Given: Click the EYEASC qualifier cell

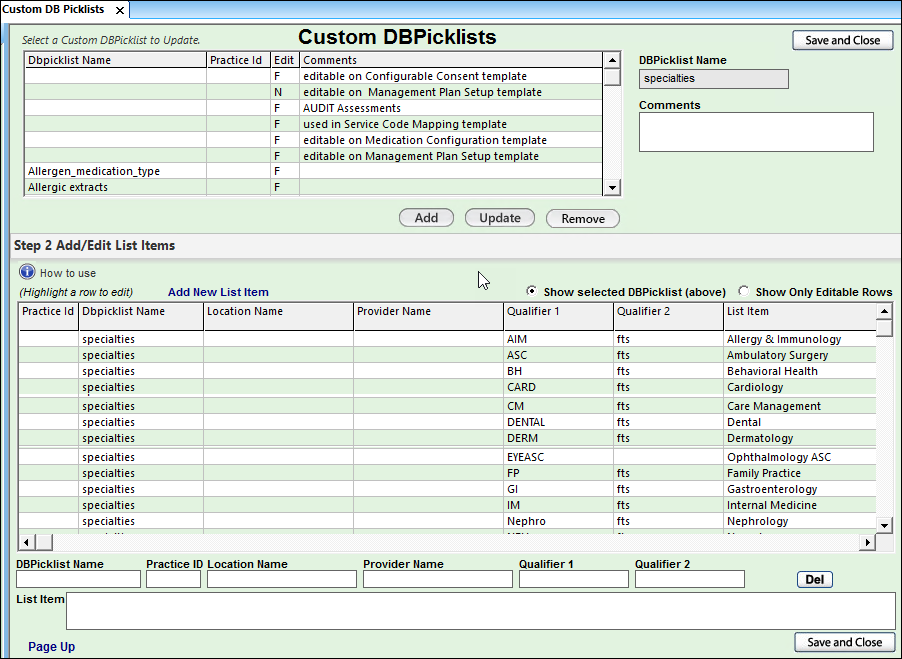Looking at the screenshot, I should (558, 458).
